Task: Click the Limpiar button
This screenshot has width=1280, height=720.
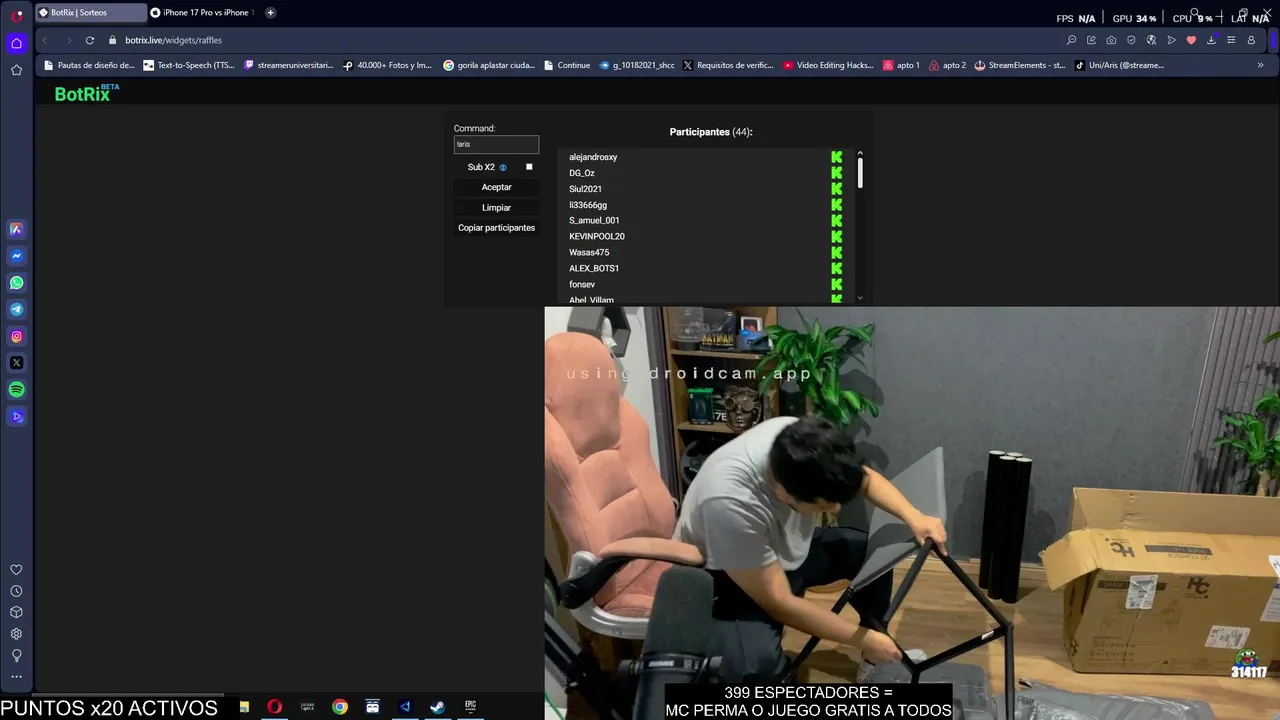Action: [x=496, y=208]
